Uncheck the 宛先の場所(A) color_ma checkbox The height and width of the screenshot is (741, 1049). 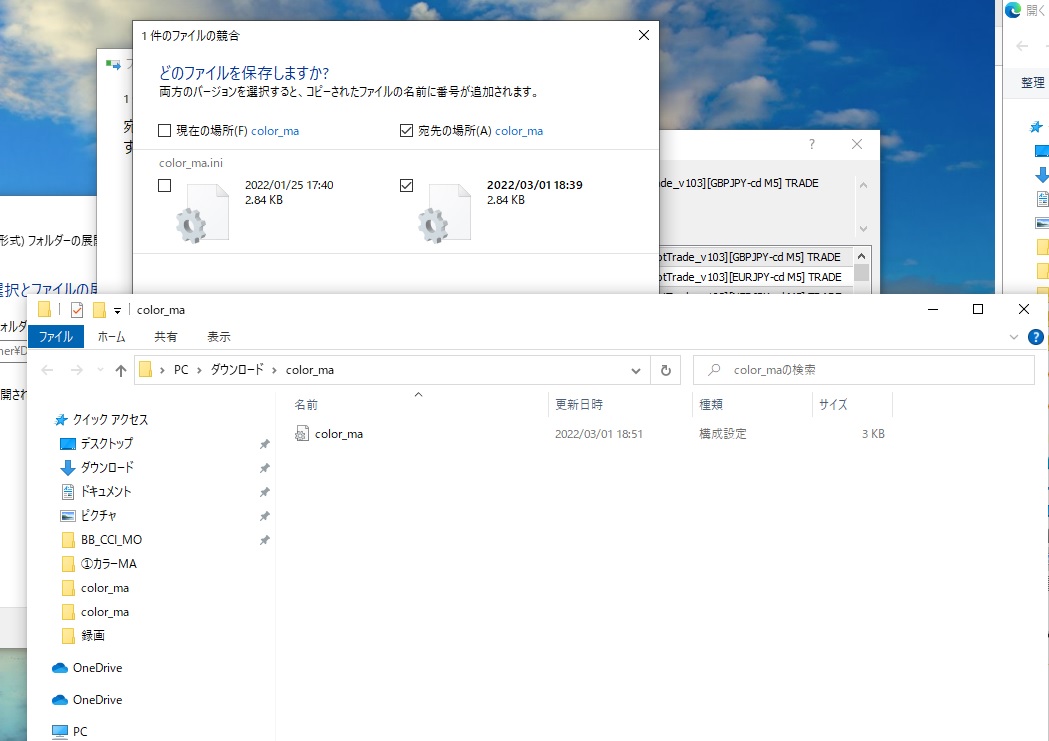406,131
